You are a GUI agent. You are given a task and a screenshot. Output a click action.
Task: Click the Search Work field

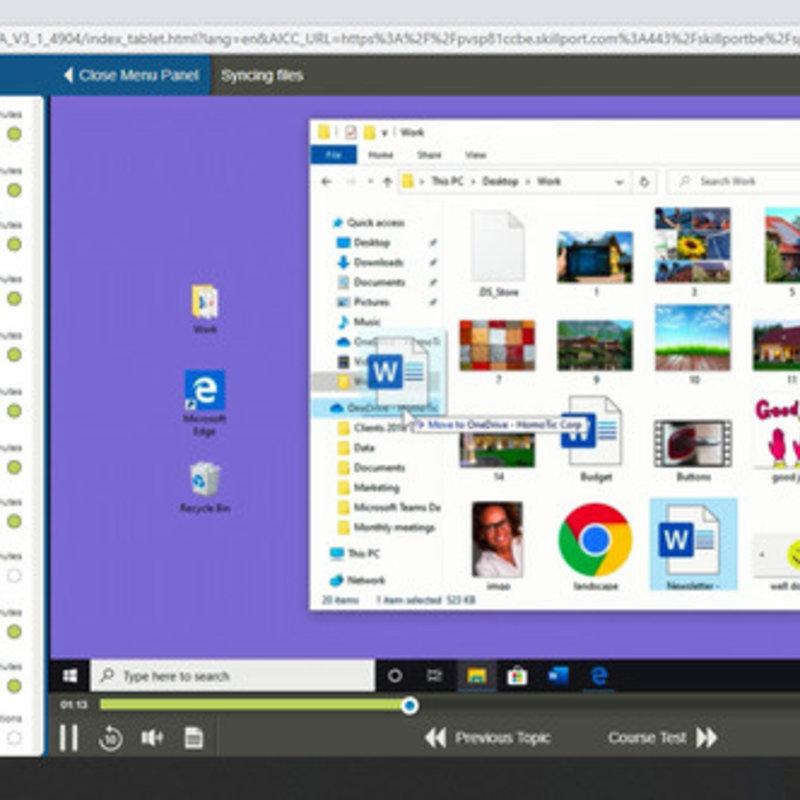pos(735,181)
